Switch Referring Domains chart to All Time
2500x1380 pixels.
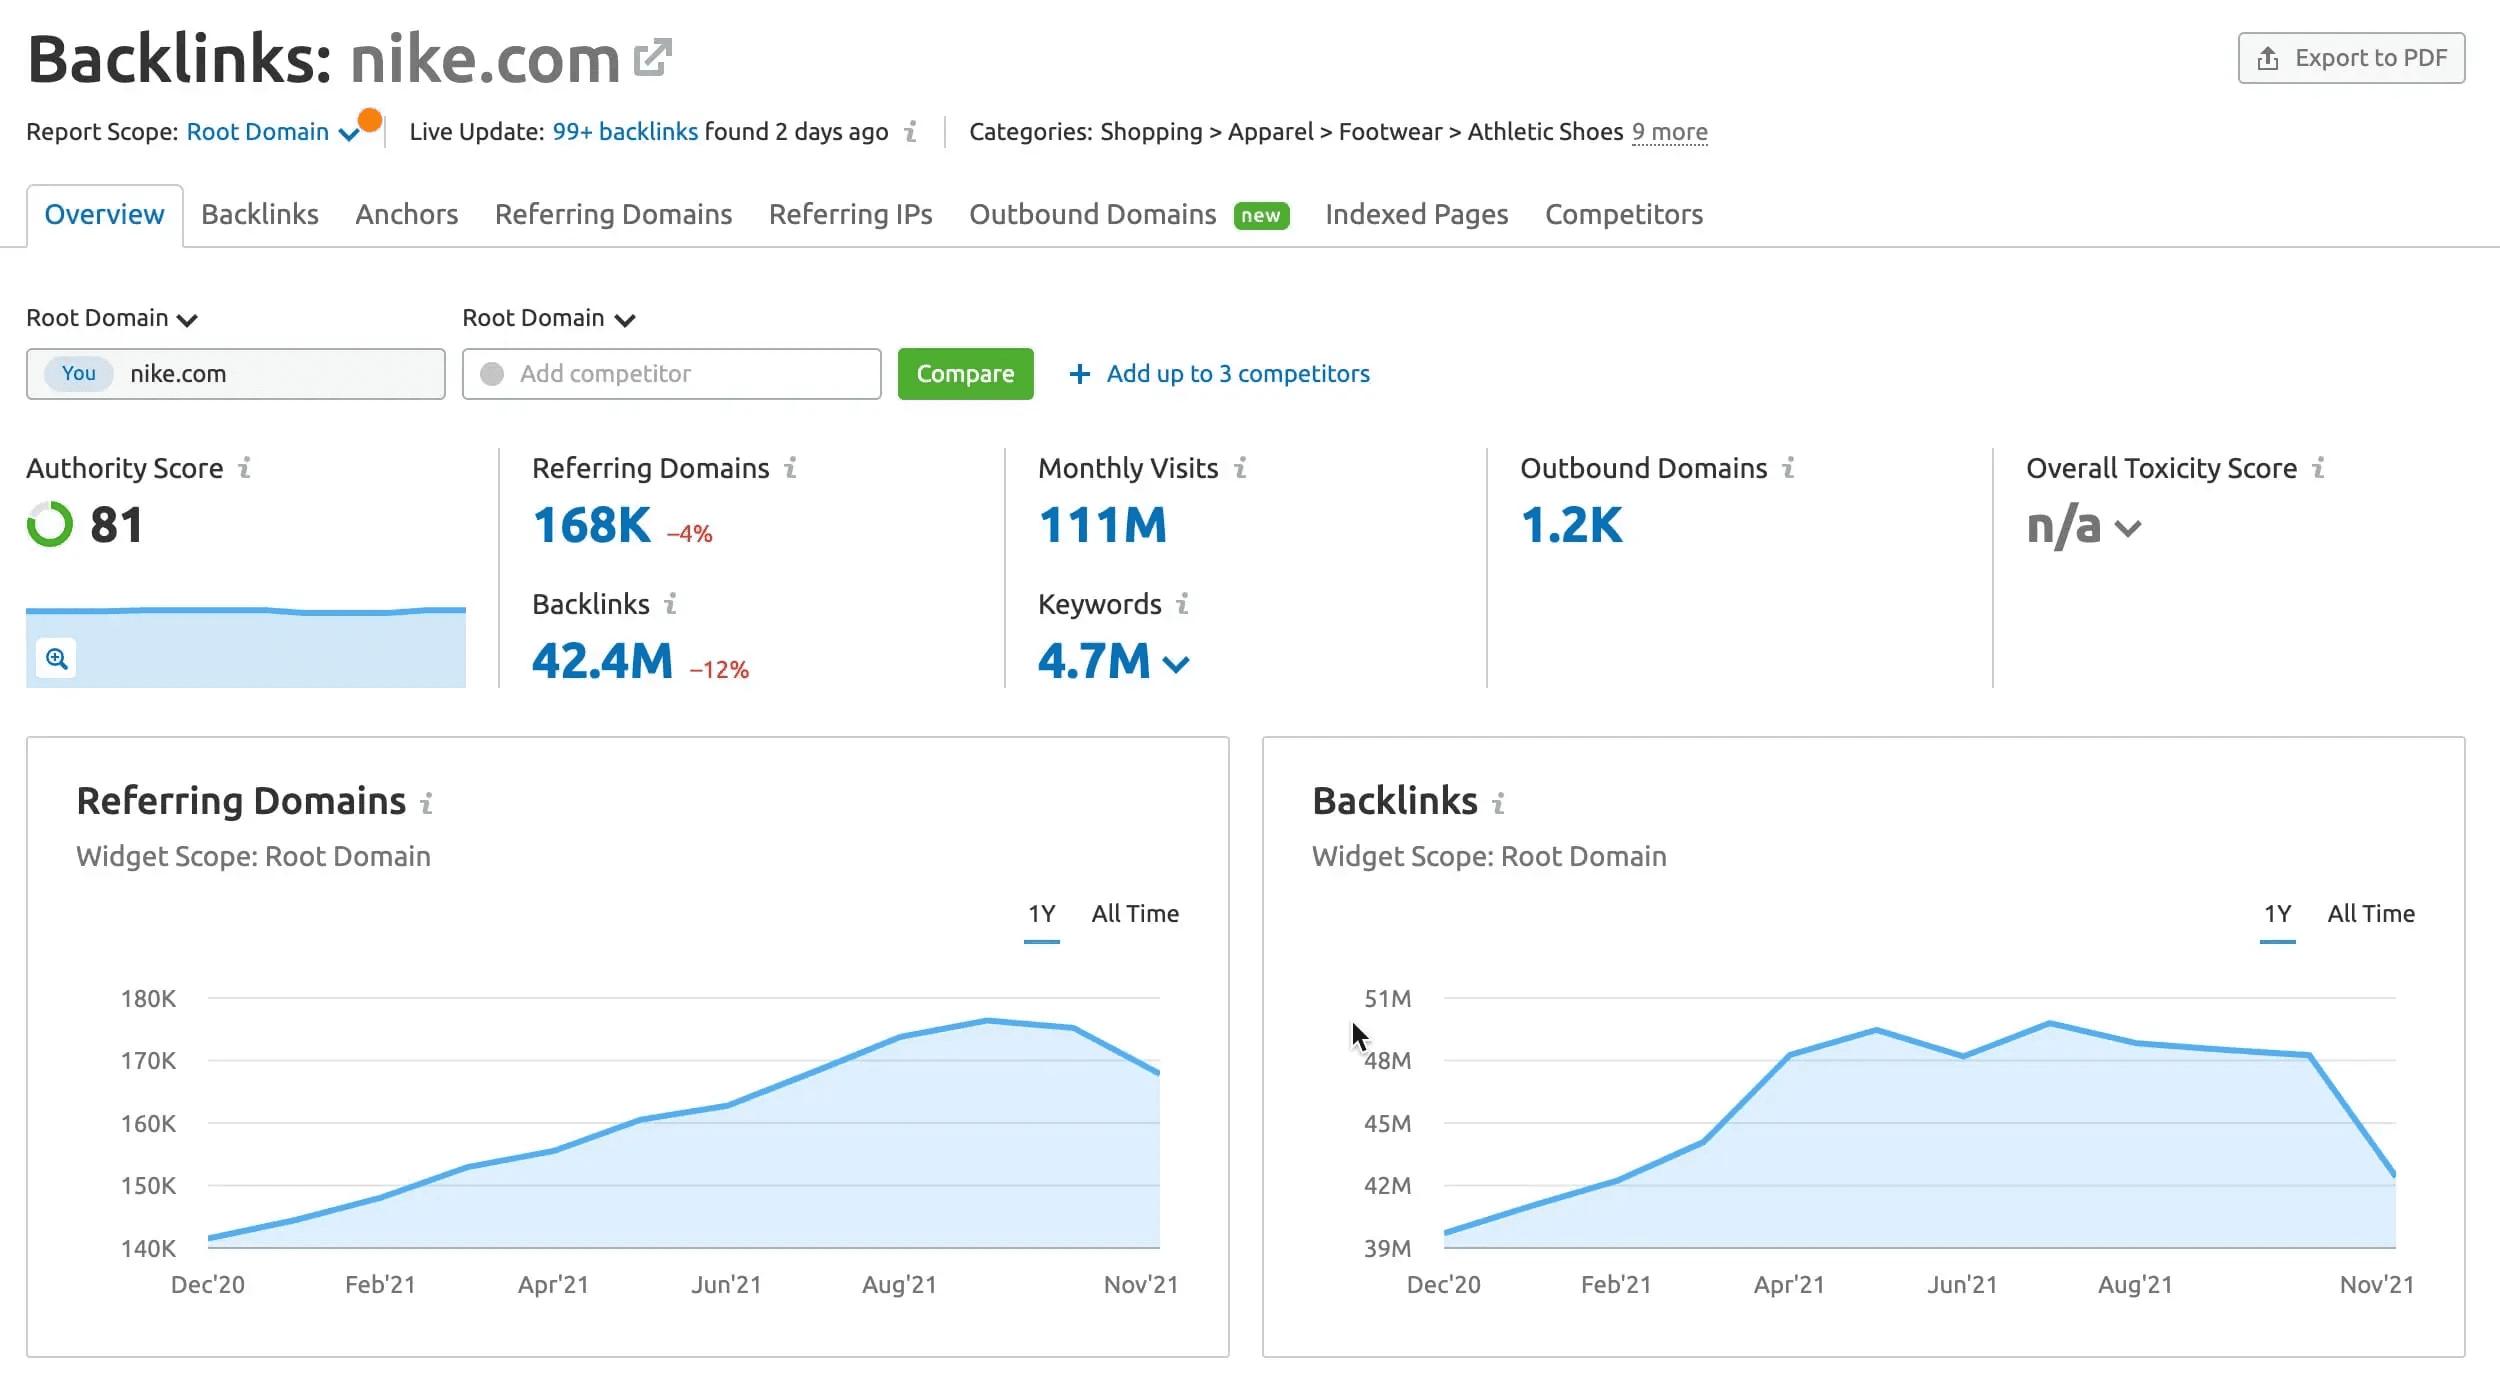(1135, 914)
